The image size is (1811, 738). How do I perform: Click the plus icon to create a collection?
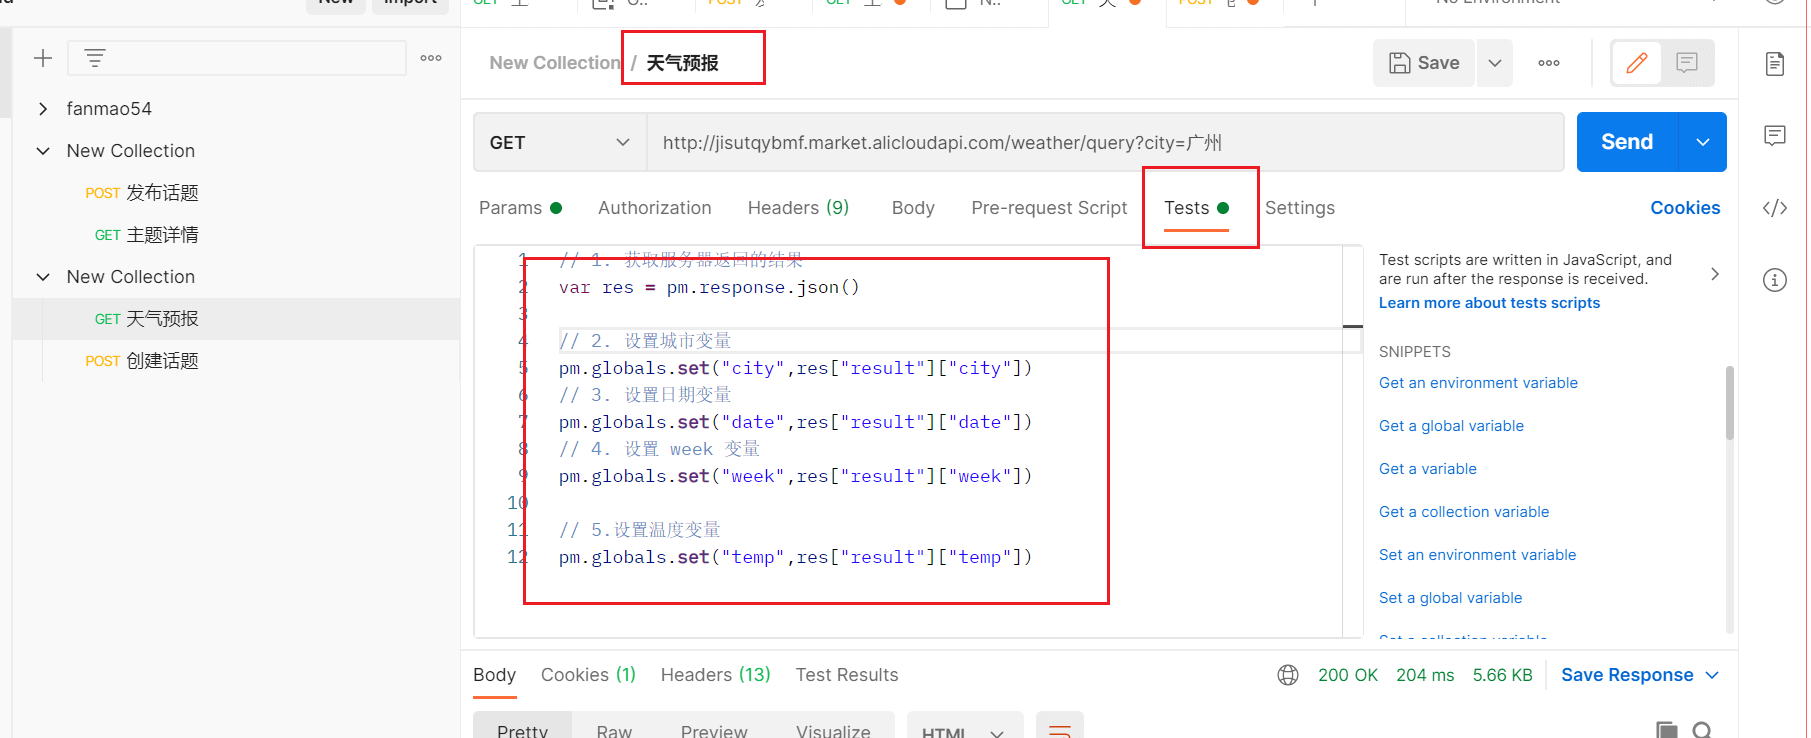coord(43,58)
